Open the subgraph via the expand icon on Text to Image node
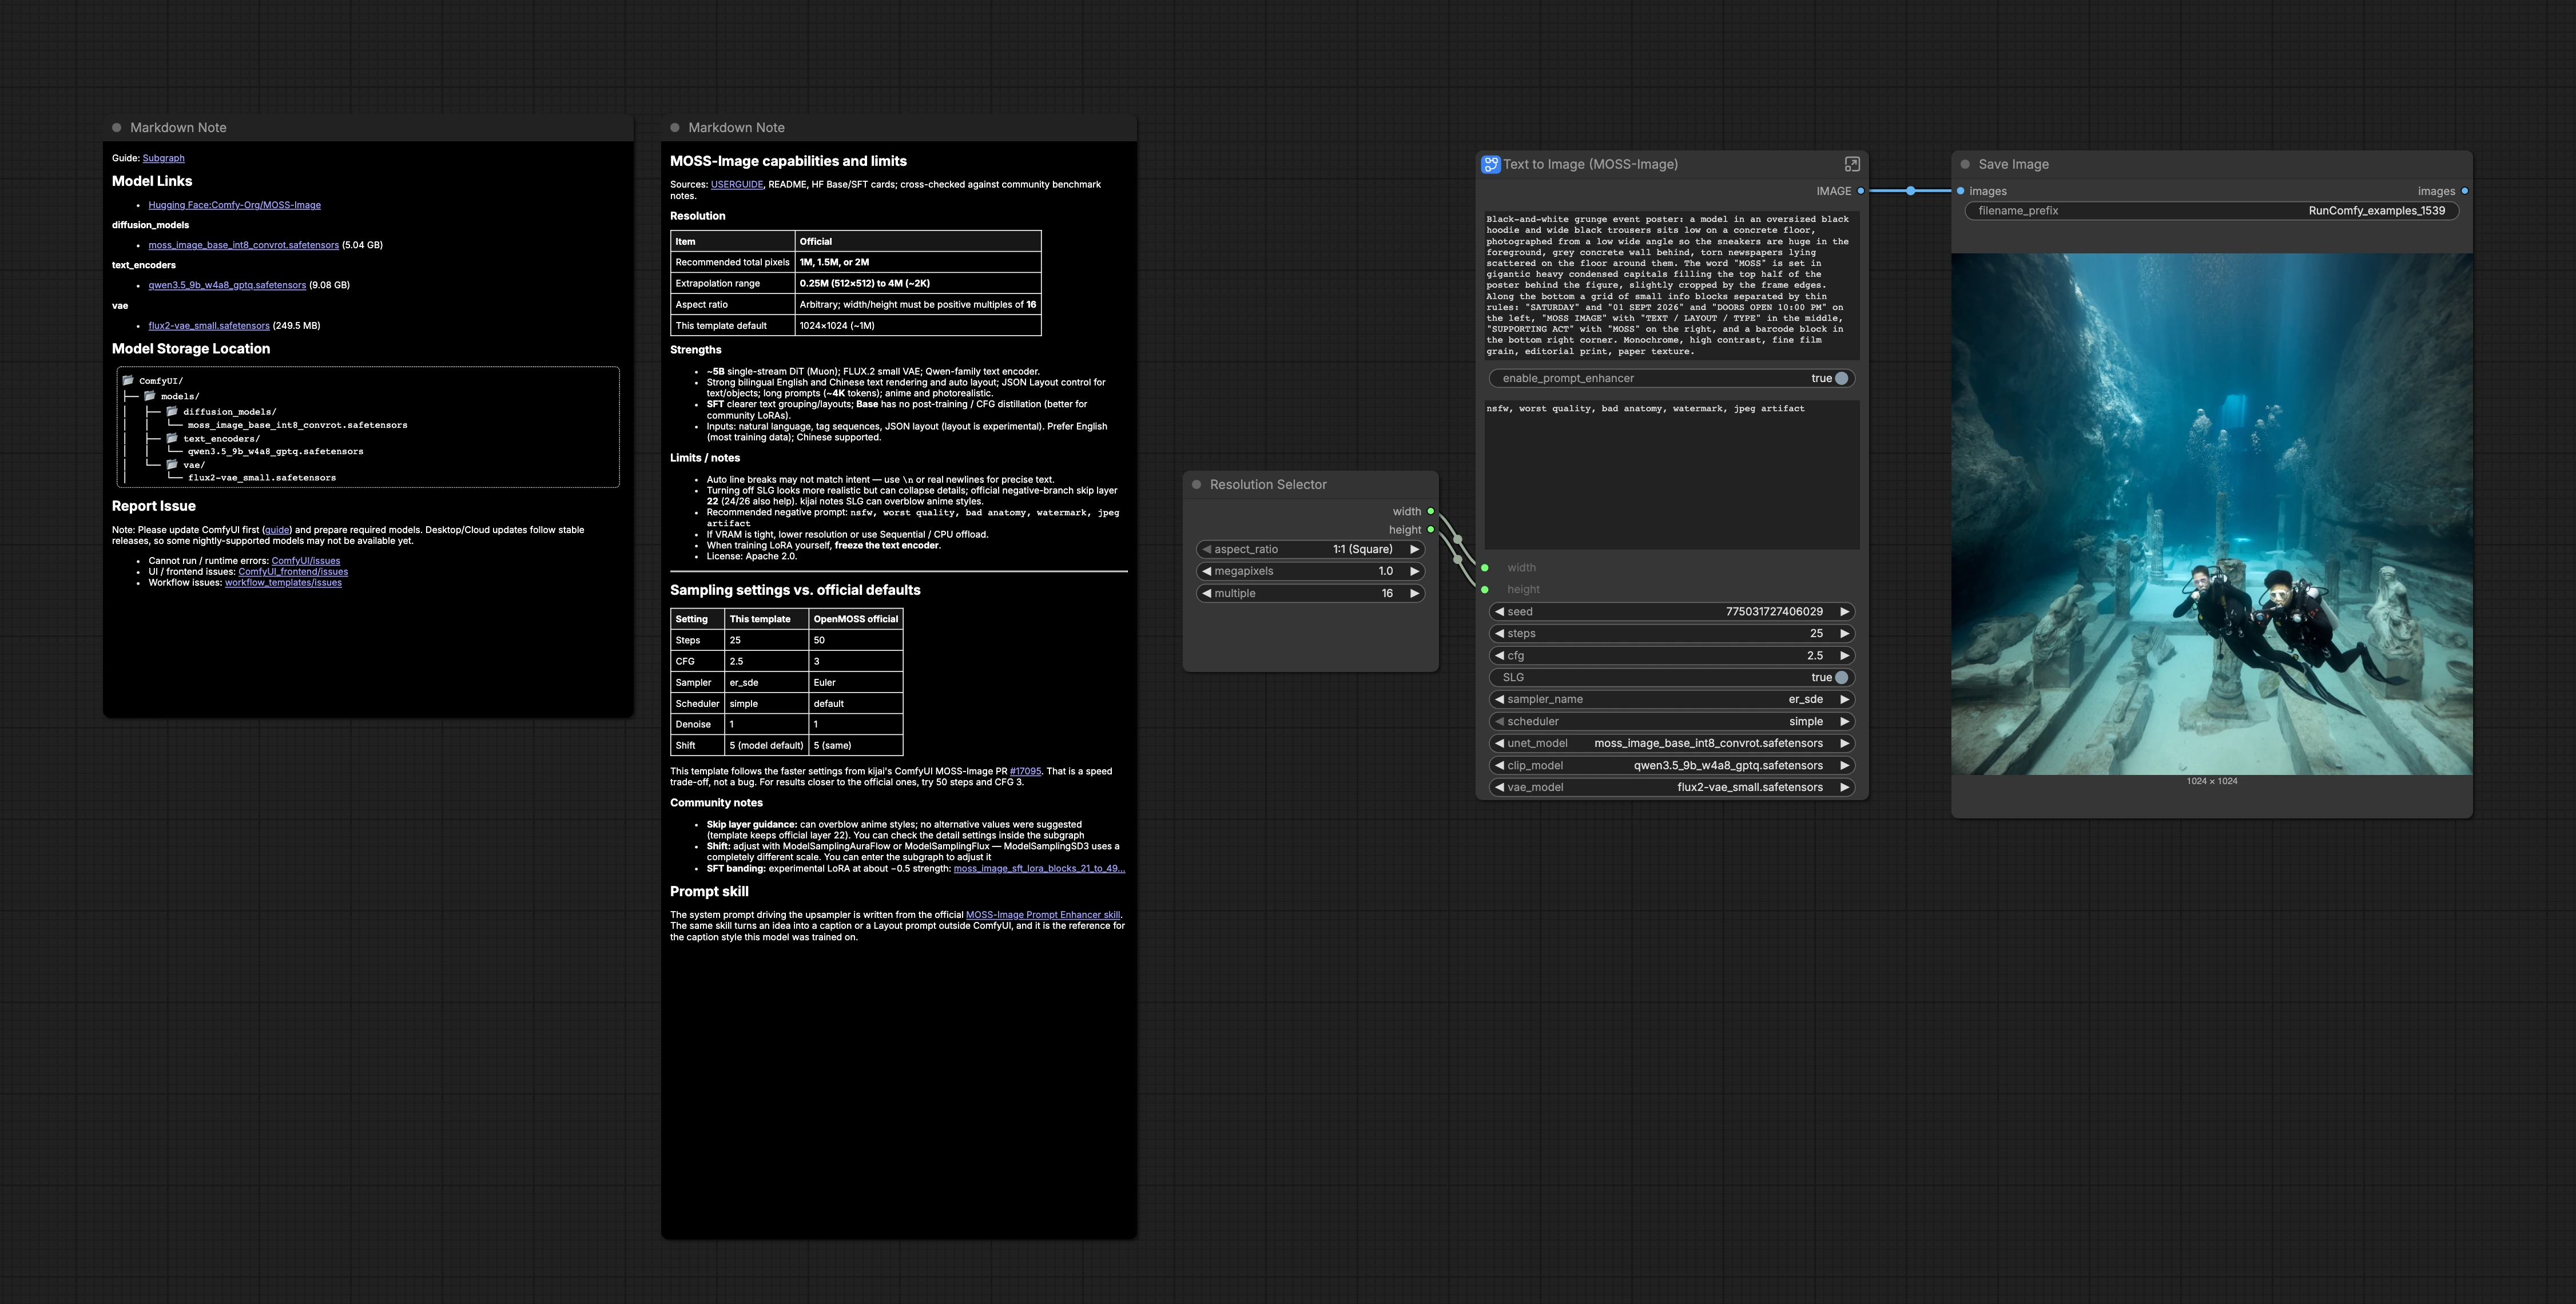Image resolution: width=2576 pixels, height=1304 pixels. tap(1851, 164)
